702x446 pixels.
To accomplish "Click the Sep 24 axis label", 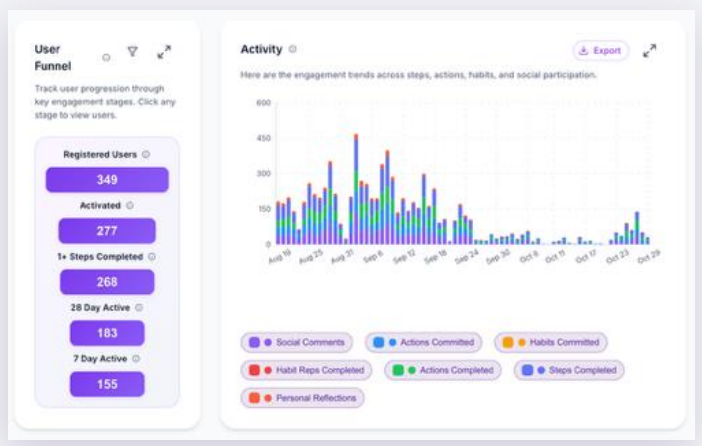I will (467, 257).
